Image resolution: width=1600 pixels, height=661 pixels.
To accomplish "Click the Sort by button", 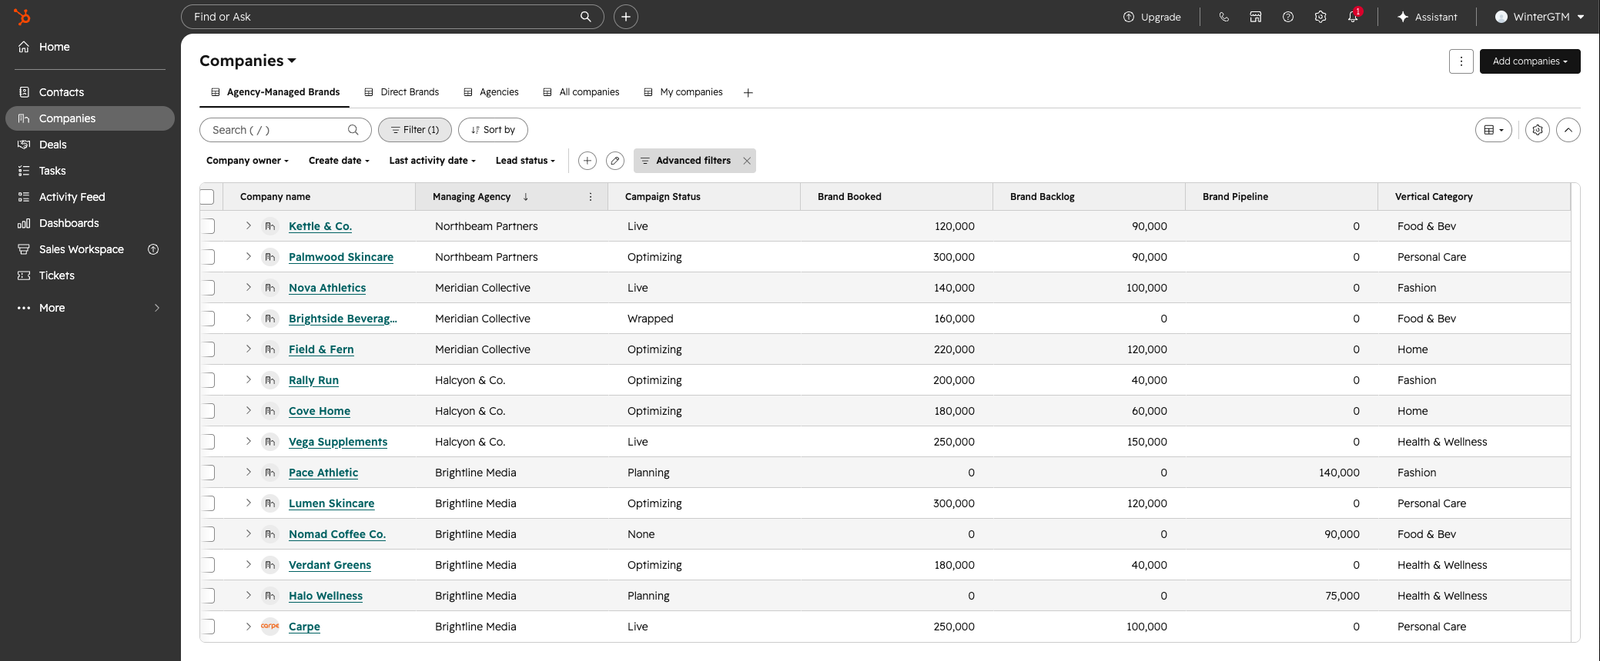I will click(493, 130).
